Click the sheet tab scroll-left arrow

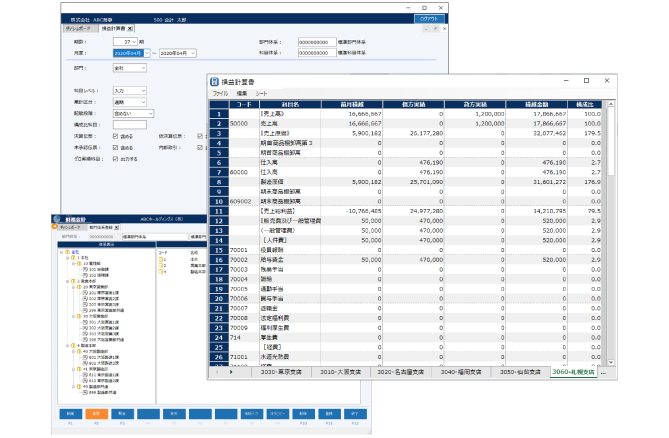[x=214, y=372]
